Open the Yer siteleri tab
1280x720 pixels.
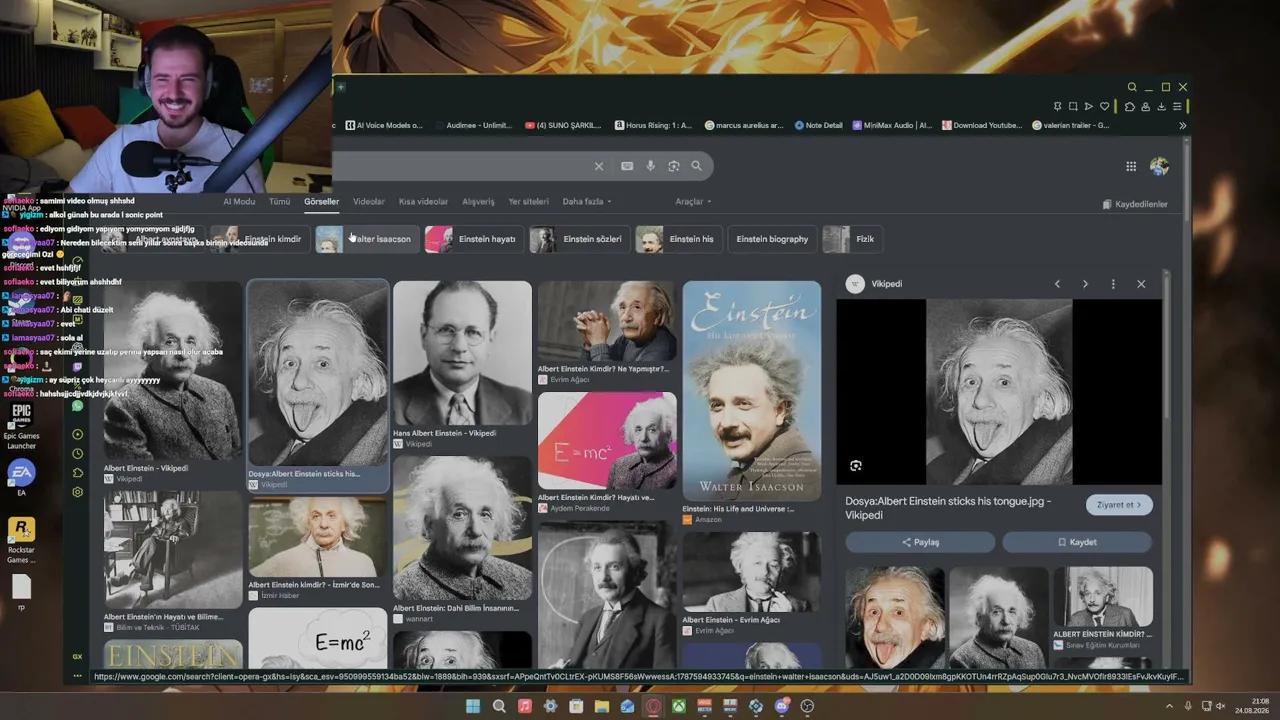click(528, 202)
